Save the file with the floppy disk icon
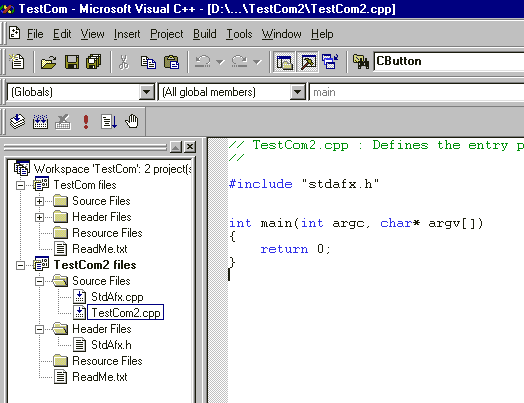Screen dimensions: 524x403 (72, 62)
